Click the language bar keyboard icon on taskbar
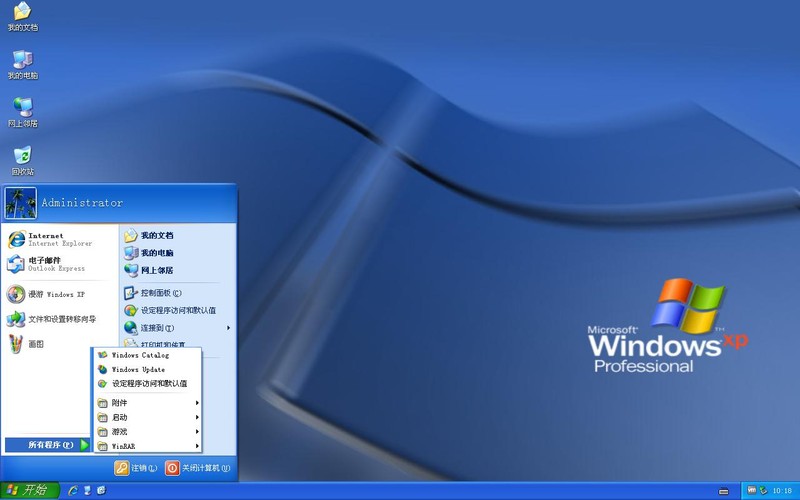This screenshot has width=800, height=500. (723, 491)
